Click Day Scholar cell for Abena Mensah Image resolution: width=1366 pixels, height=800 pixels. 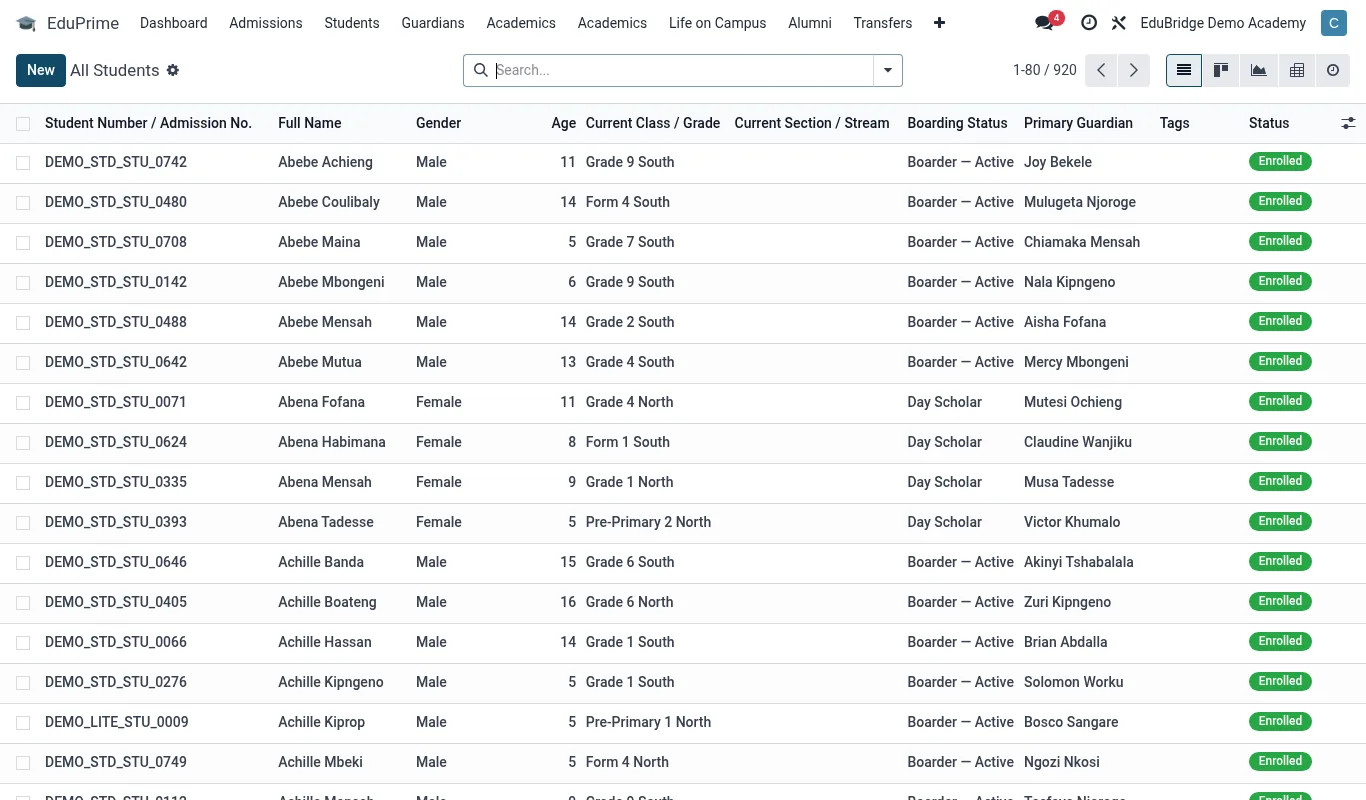click(x=944, y=482)
